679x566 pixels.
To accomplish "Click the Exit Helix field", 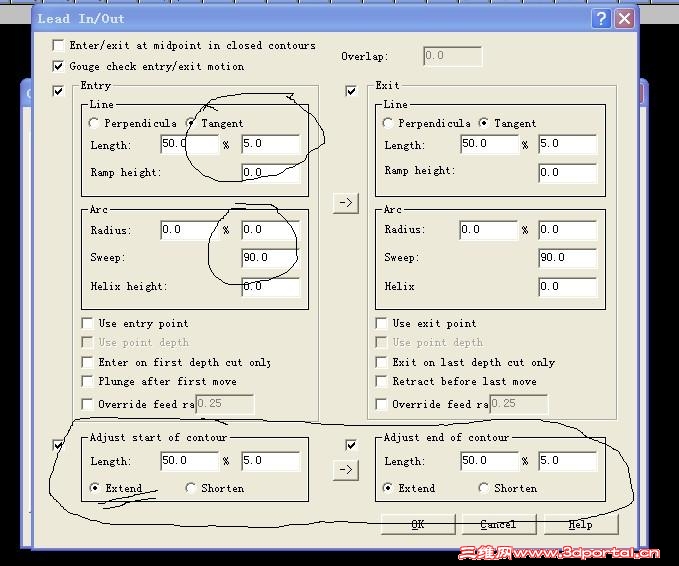I will (568, 287).
